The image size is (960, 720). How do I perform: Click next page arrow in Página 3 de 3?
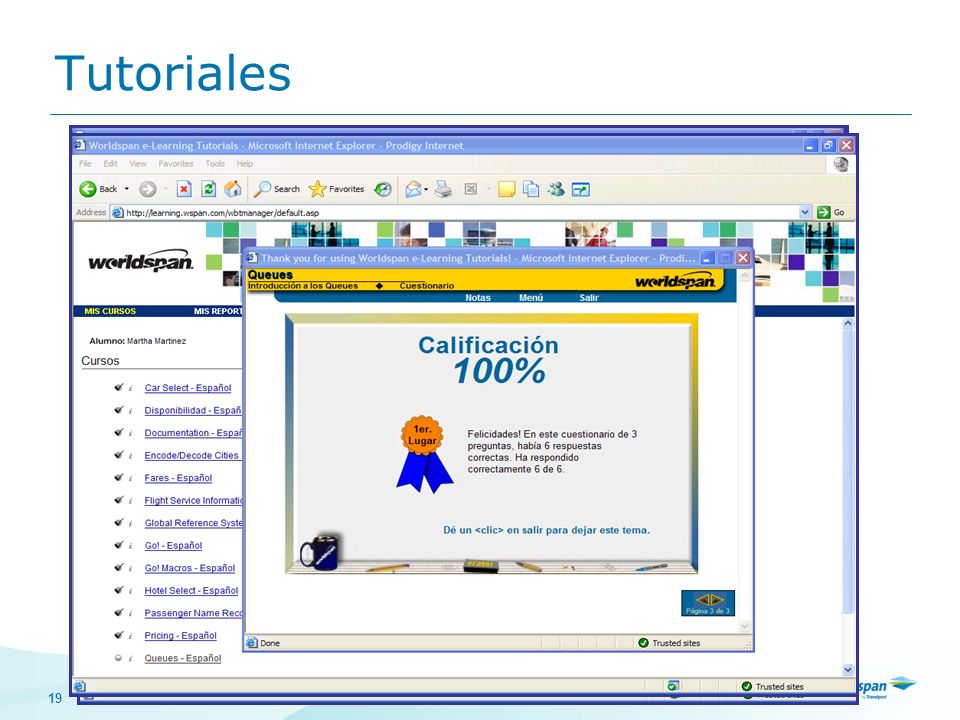(x=716, y=599)
